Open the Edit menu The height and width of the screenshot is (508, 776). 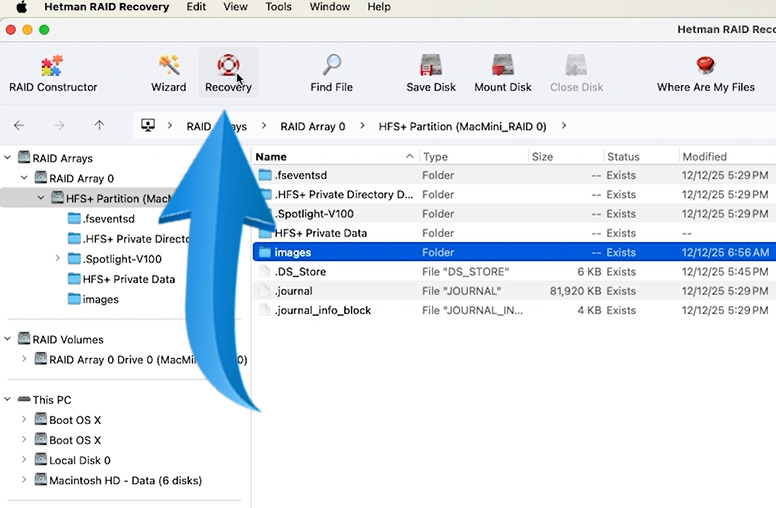(x=196, y=7)
